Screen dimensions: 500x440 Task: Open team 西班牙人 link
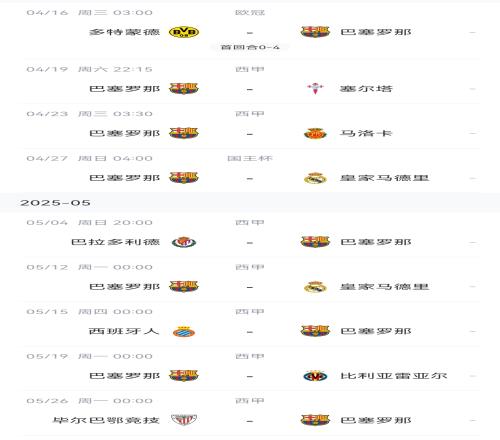coord(124,331)
